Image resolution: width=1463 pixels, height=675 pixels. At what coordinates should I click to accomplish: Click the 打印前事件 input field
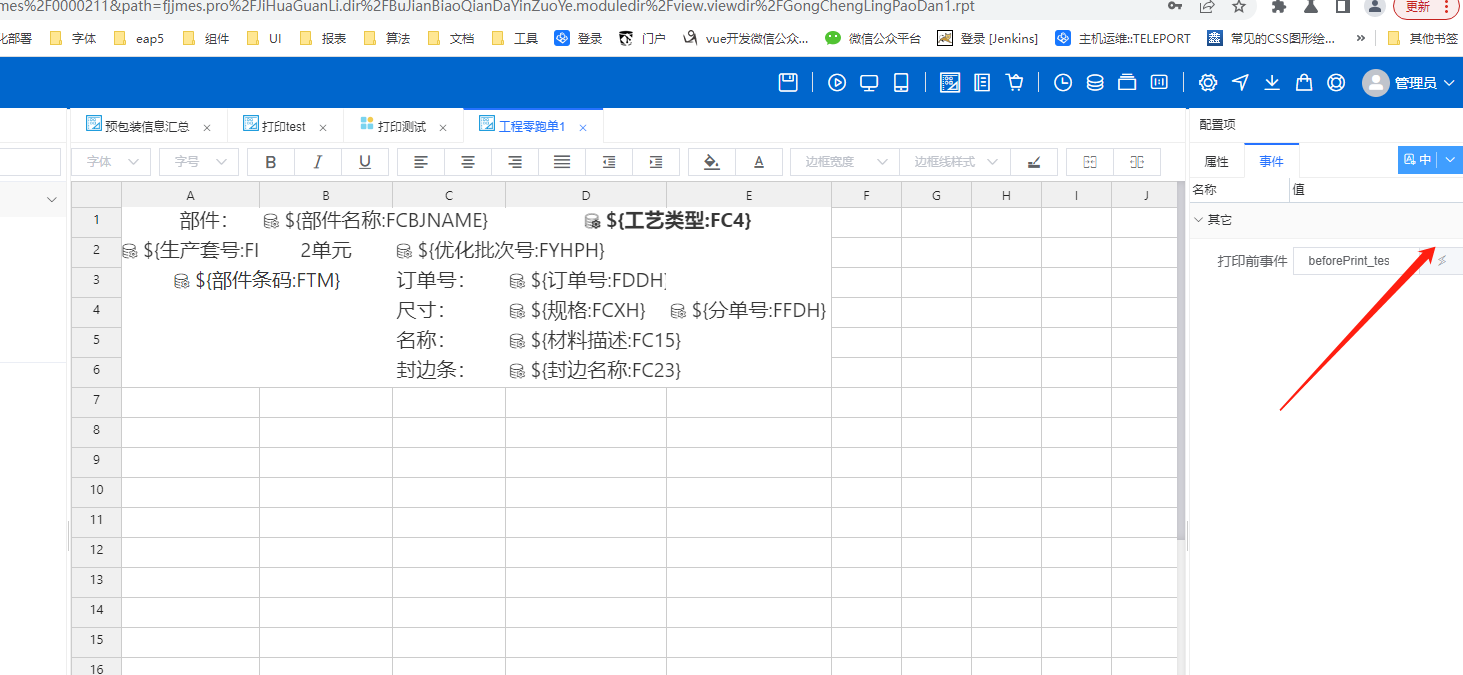click(1360, 261)
